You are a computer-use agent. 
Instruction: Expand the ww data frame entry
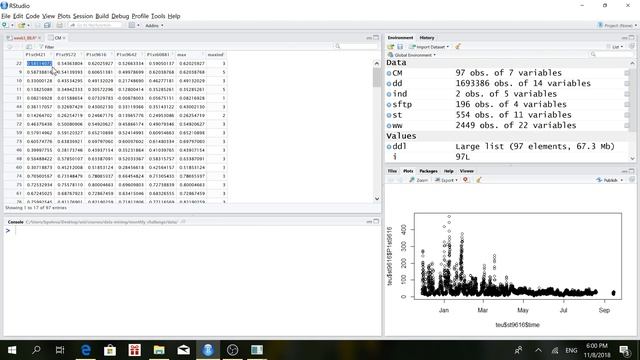click(x=389, y=126)
